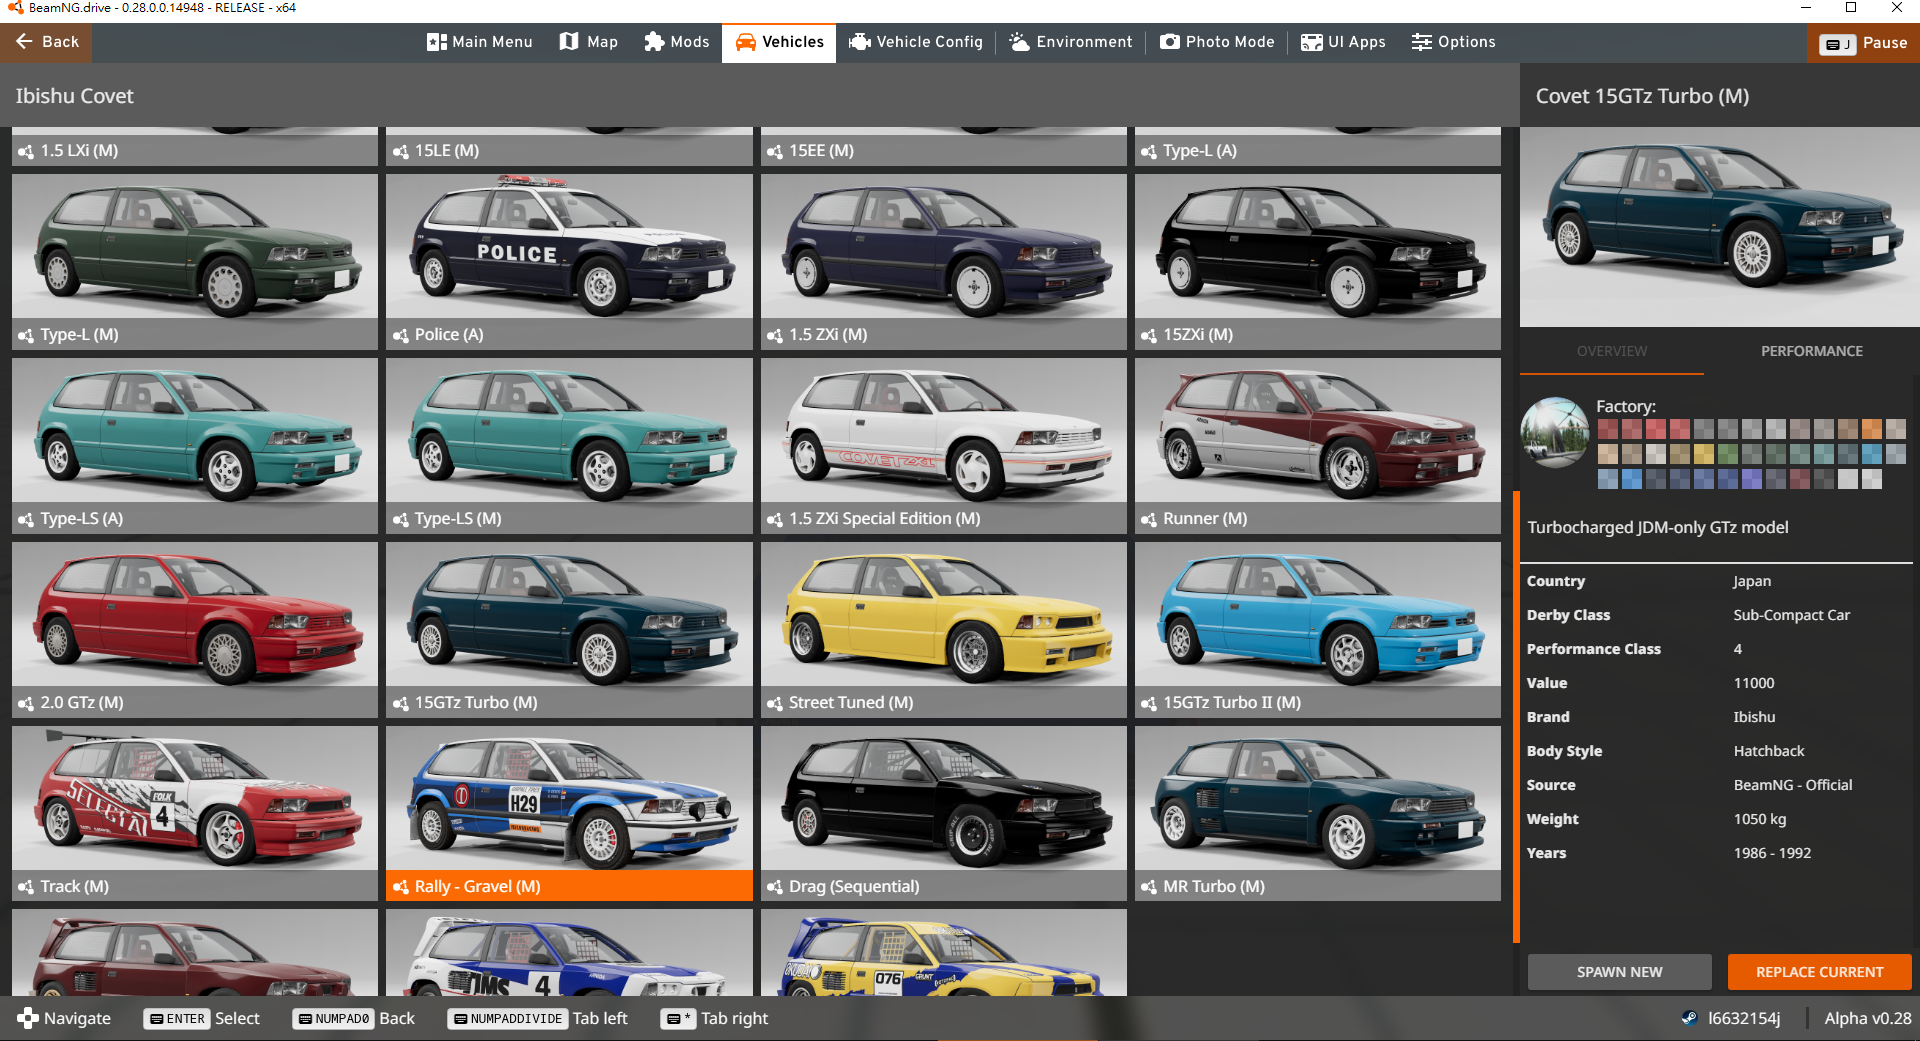Switch to the Performance tab
The width and height of the screenshot is (1920, 1041).
1811,351
